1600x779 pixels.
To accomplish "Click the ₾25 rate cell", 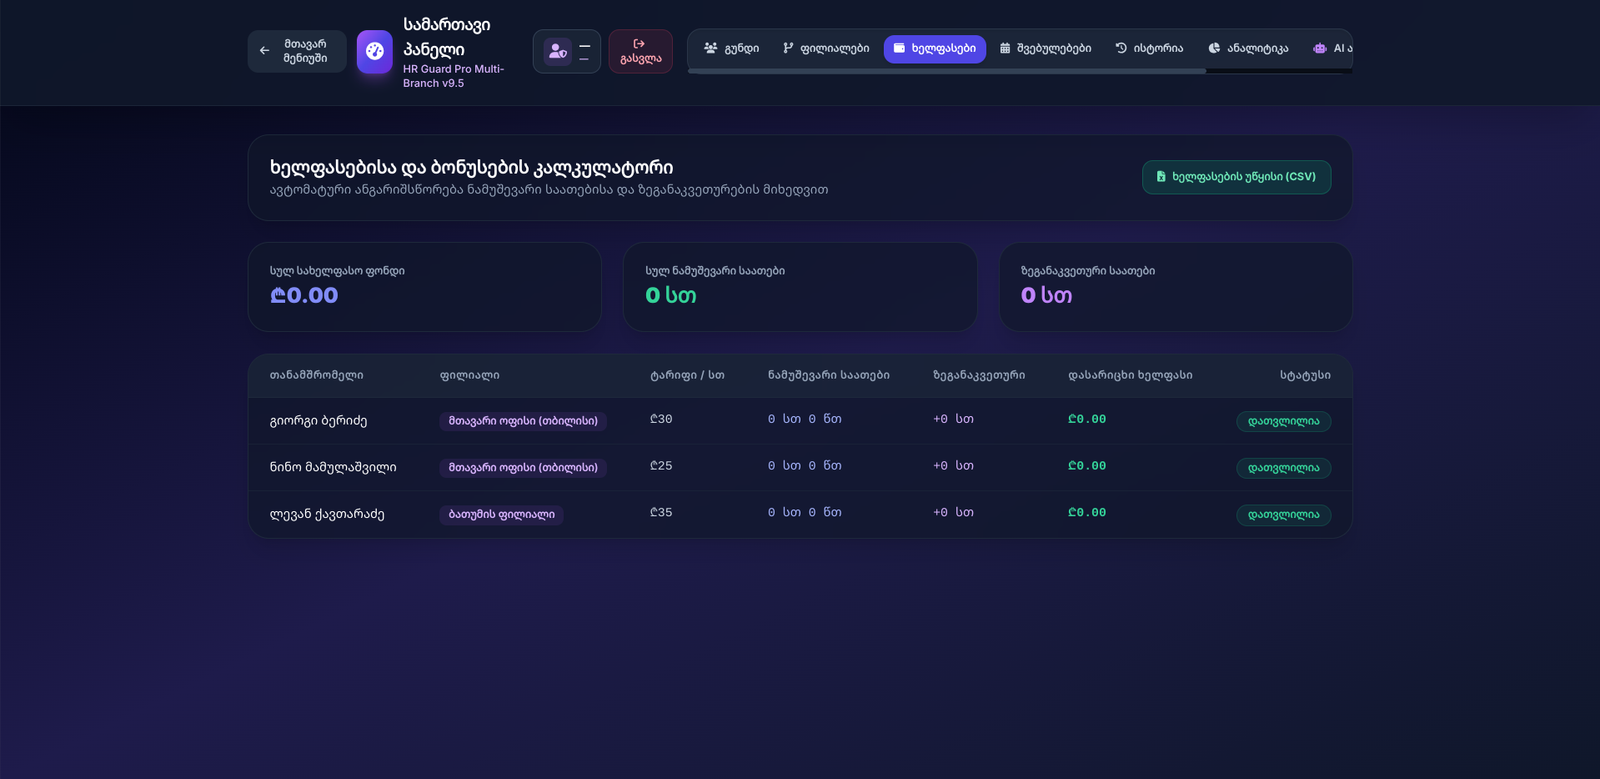I will [x=661, y=466].
